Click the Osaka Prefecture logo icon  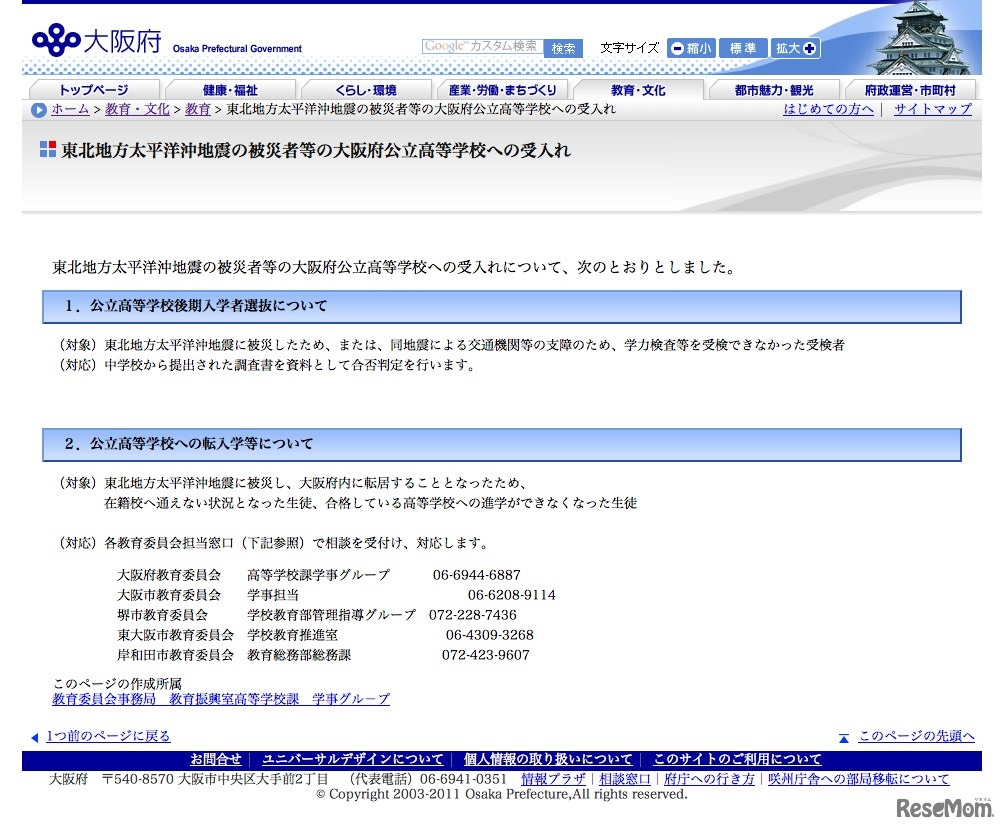point(55,41)
